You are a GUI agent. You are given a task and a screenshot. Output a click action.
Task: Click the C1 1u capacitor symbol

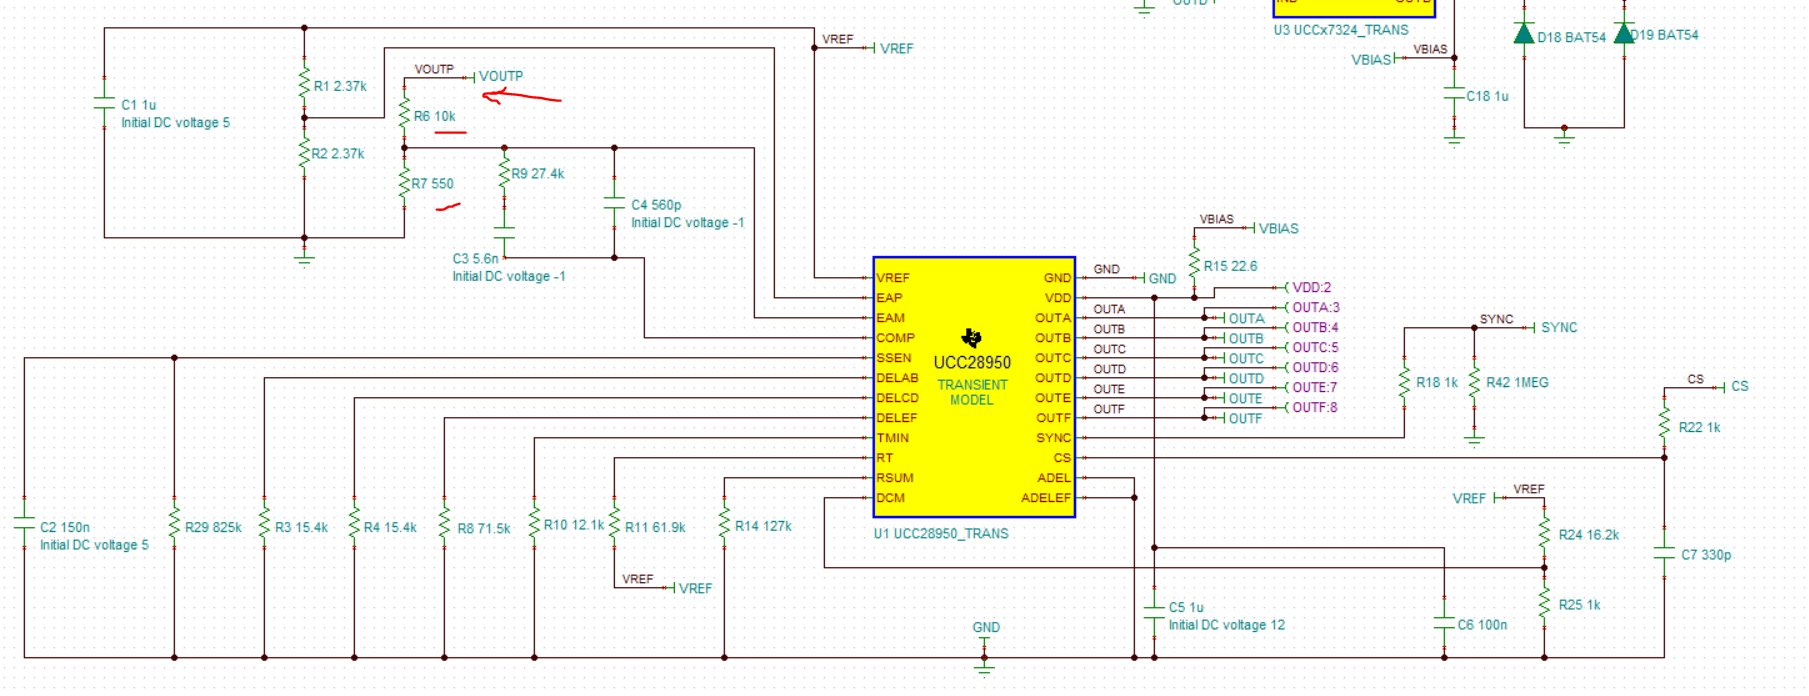point(104,103)
